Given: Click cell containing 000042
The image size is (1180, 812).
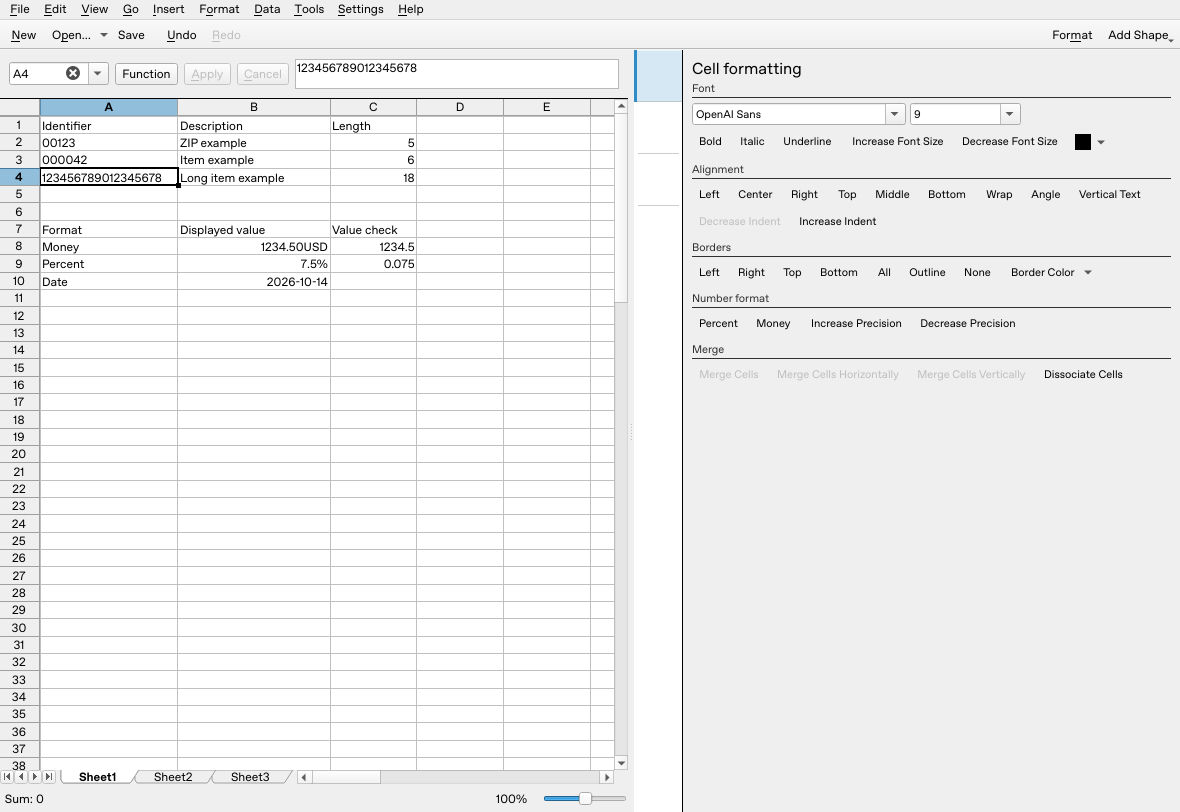Looking at the screenshot, I should (108, 160).
